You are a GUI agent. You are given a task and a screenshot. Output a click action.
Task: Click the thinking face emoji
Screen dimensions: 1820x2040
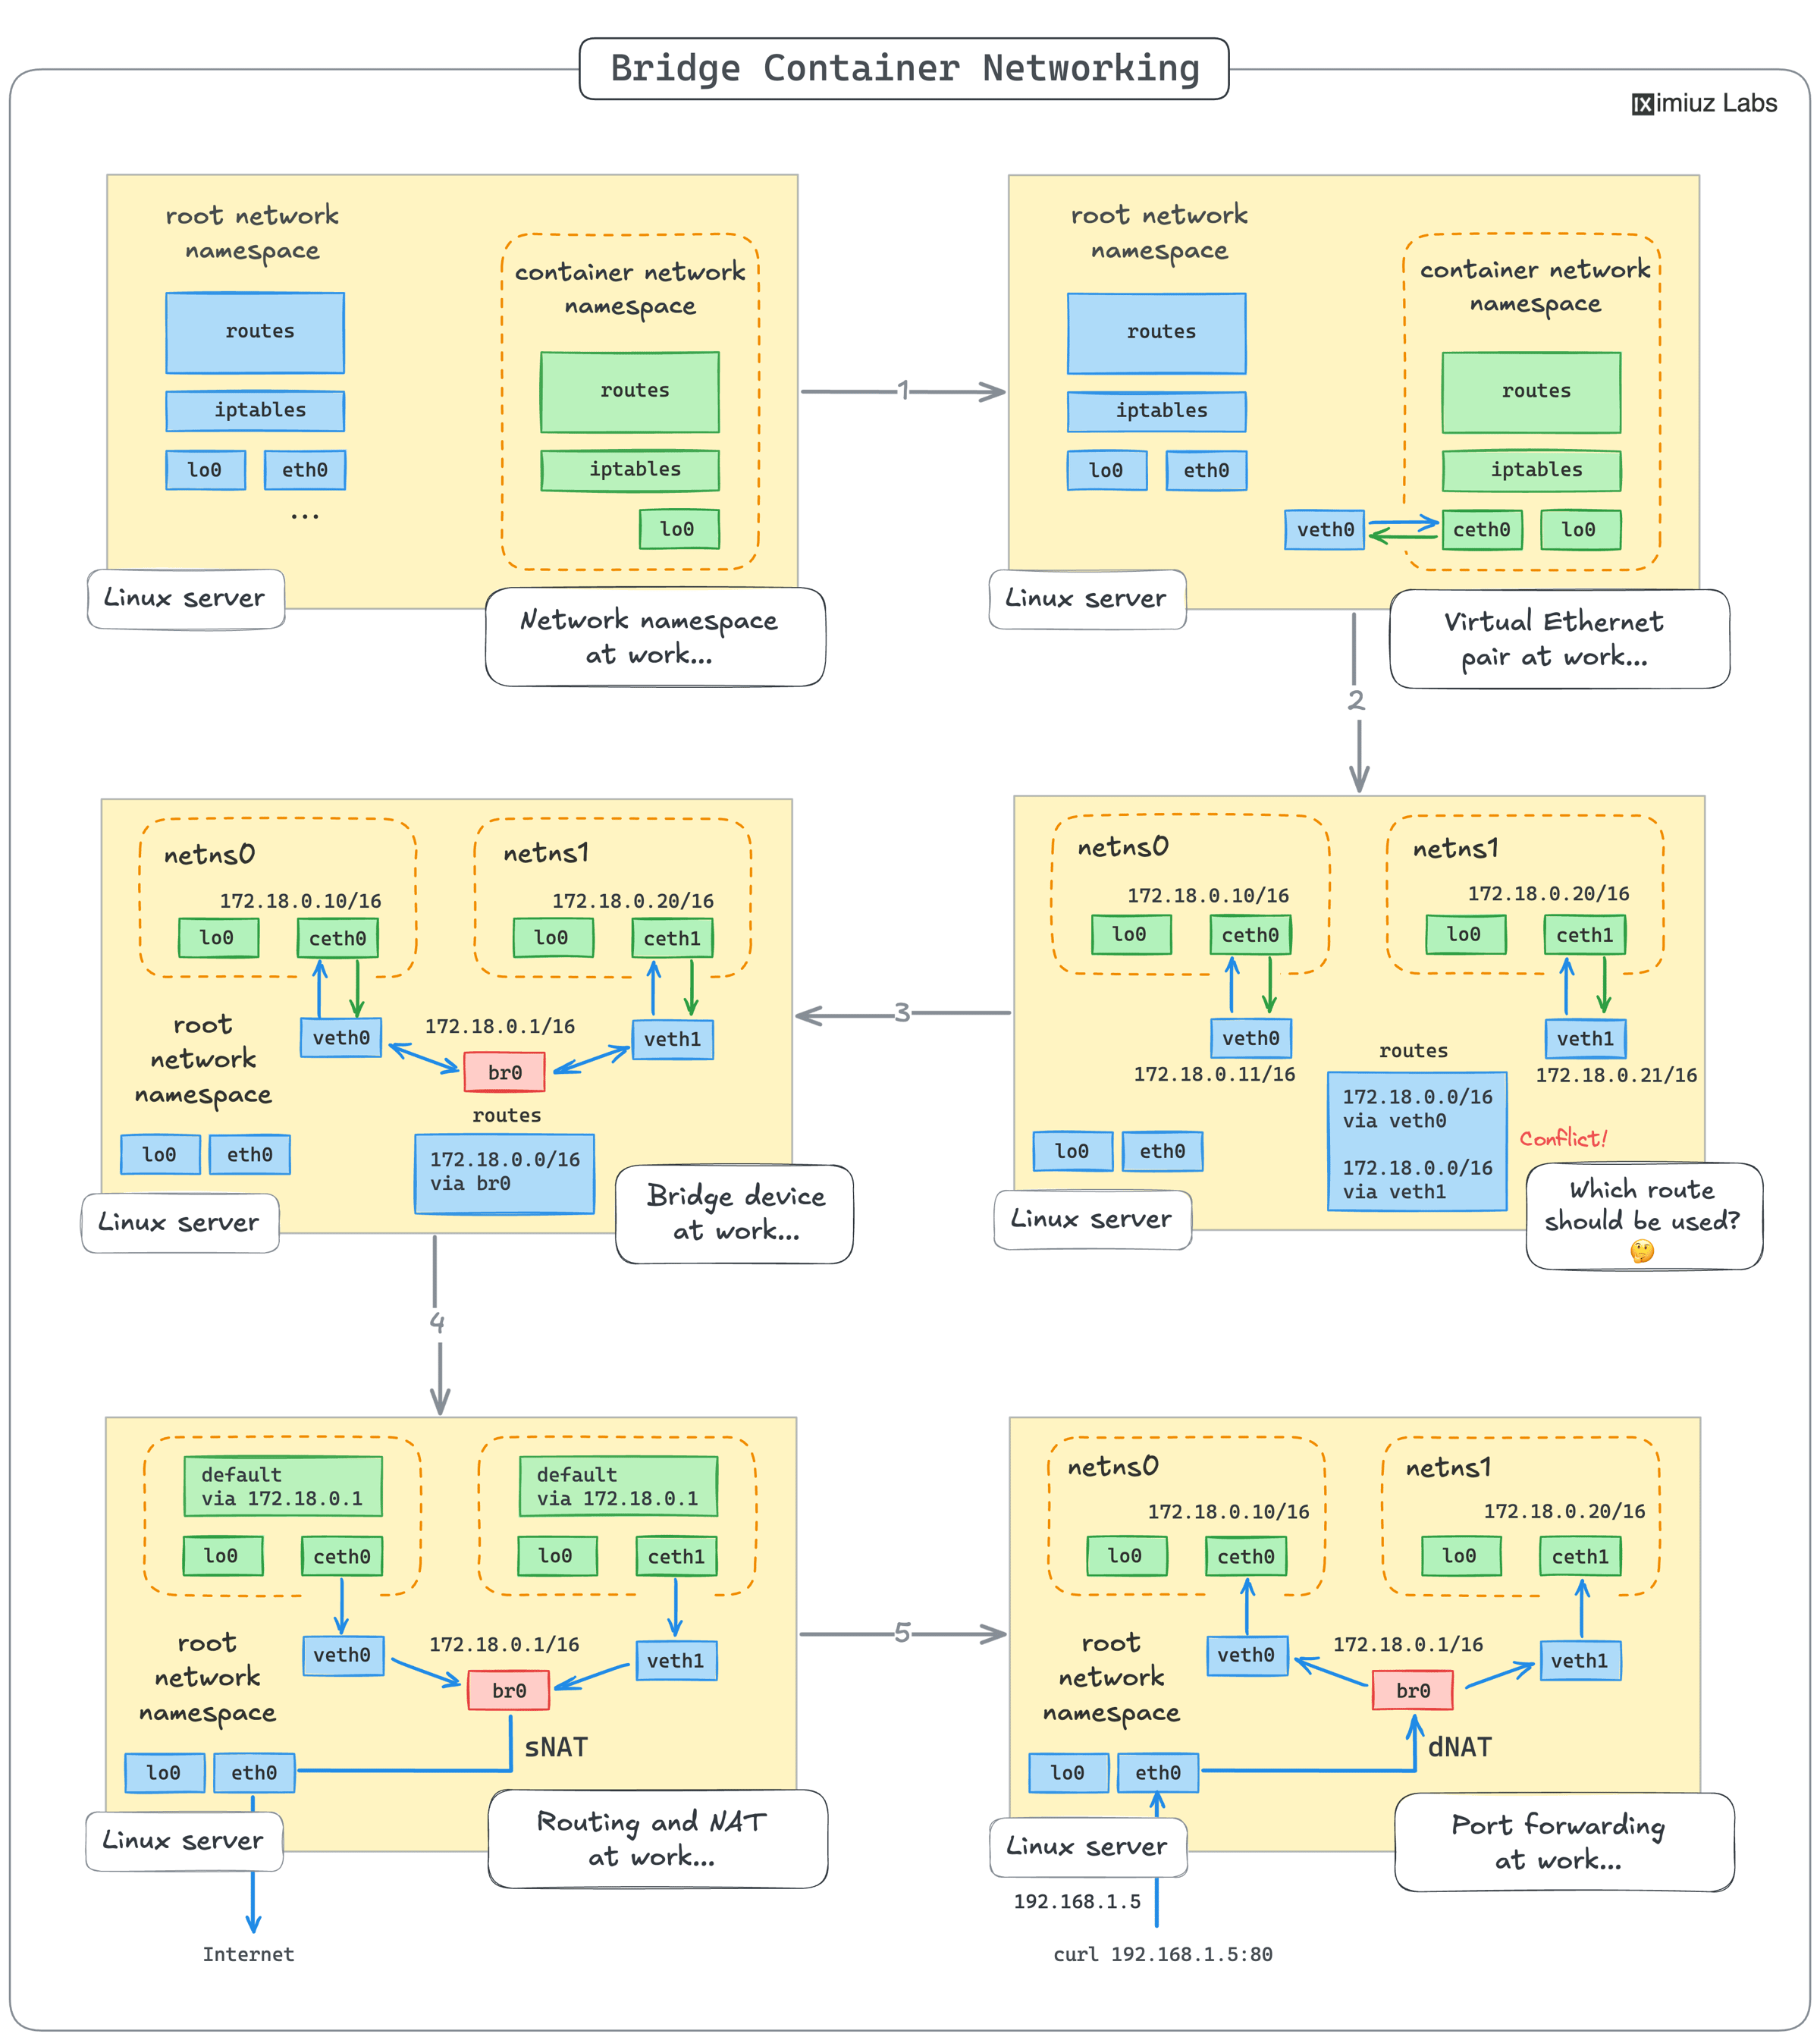pos(1641,1251)
